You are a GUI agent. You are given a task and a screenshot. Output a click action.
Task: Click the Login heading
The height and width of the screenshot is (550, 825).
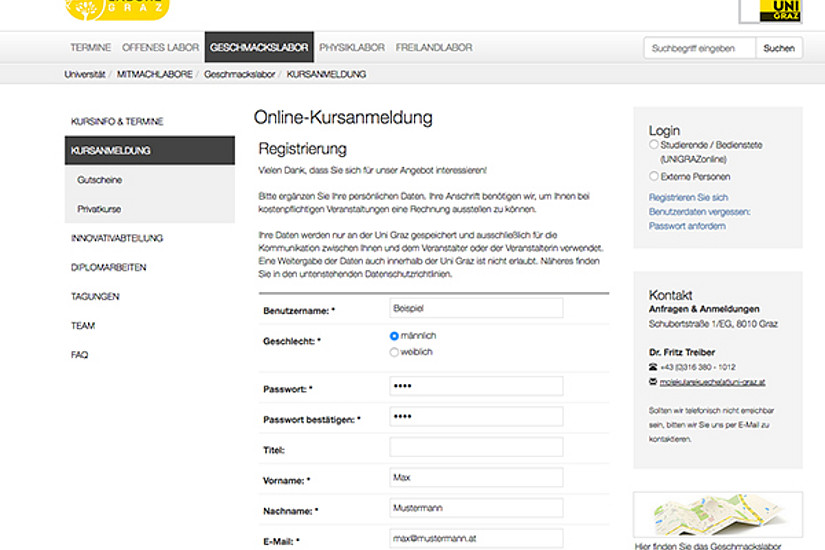click(x=664, y=131)
